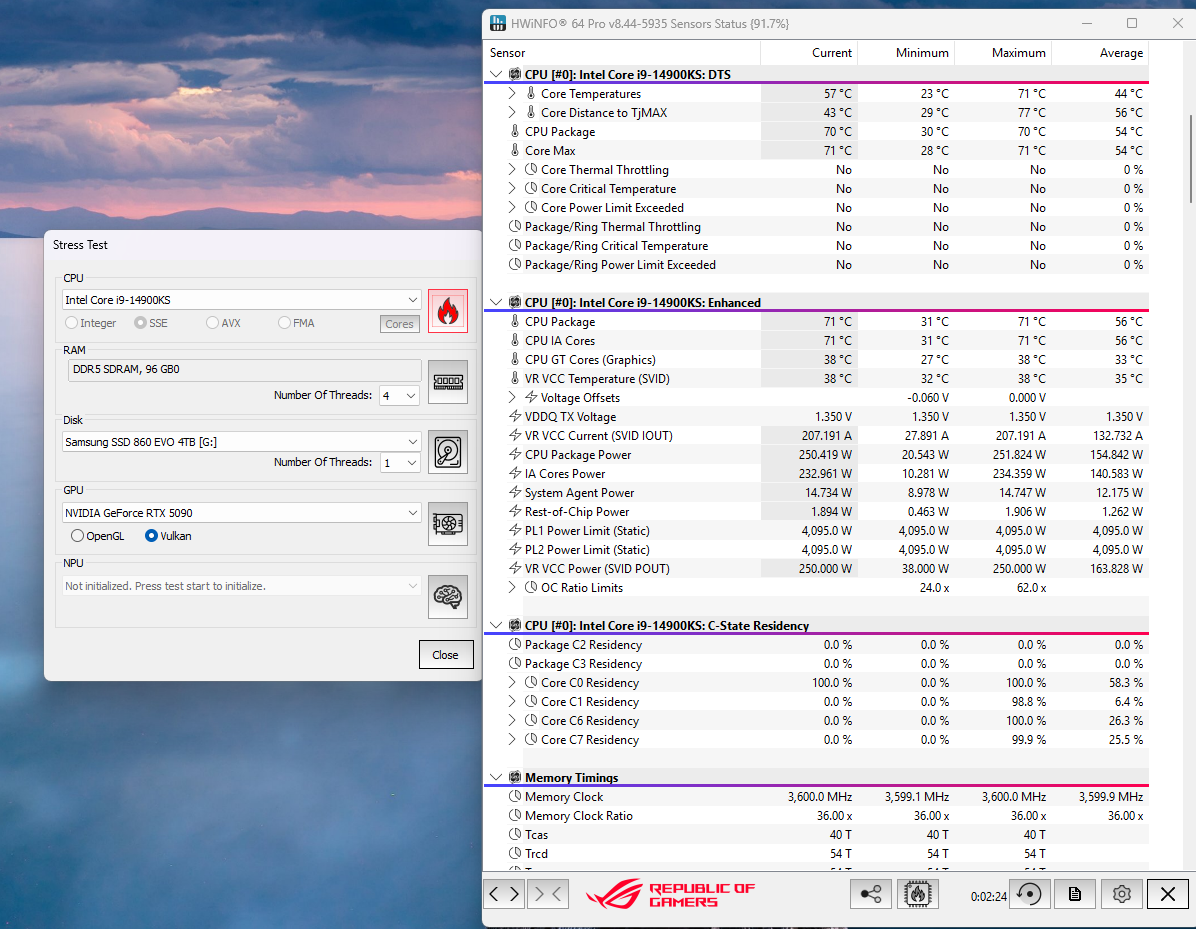
Task: Expand the OC Ratio Limits row
Action: coord(513,587)
